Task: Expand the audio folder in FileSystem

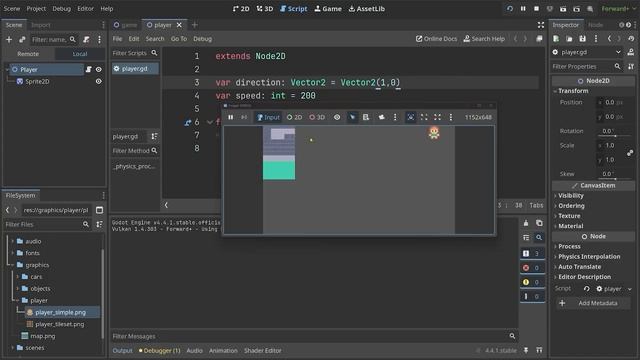Action: (13, 241)
